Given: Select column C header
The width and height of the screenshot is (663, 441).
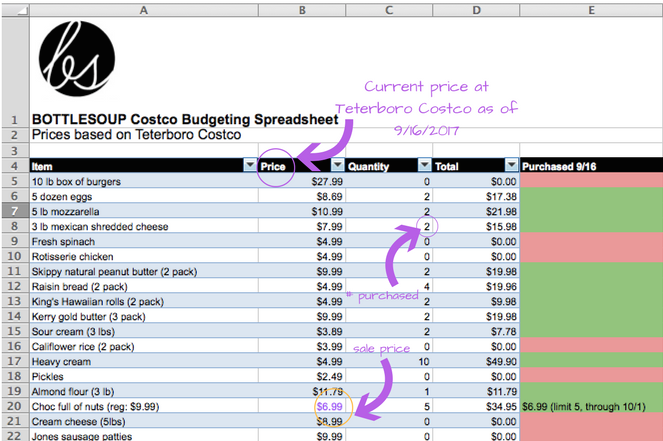Looking at the screenshot, I should coord(389,10).
